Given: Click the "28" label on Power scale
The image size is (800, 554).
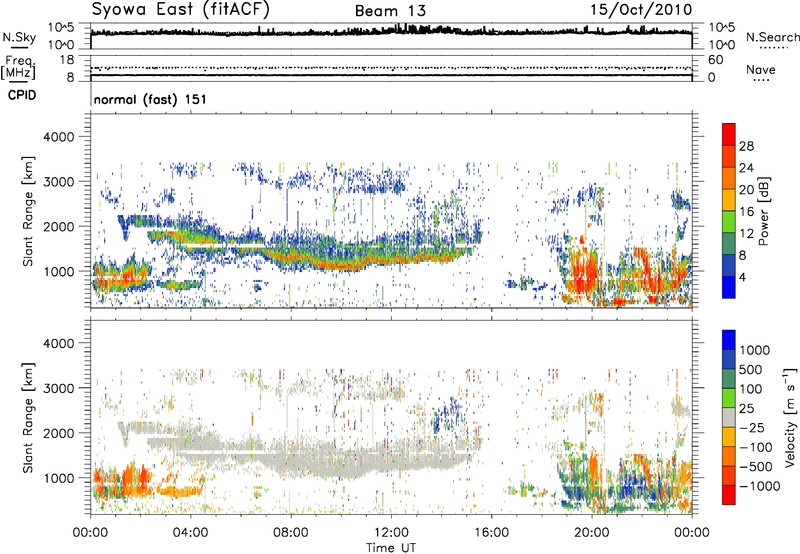Looking at the screenshot, I should [x=746, y=146].
